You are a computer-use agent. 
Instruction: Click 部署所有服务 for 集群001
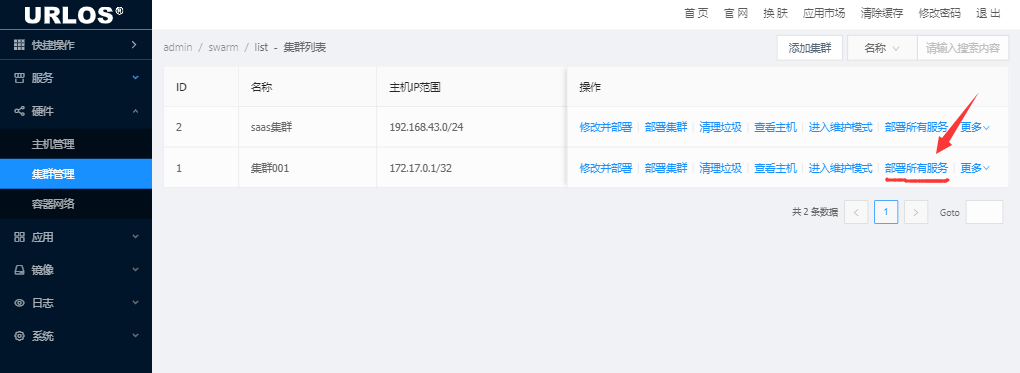coord(916,168)
